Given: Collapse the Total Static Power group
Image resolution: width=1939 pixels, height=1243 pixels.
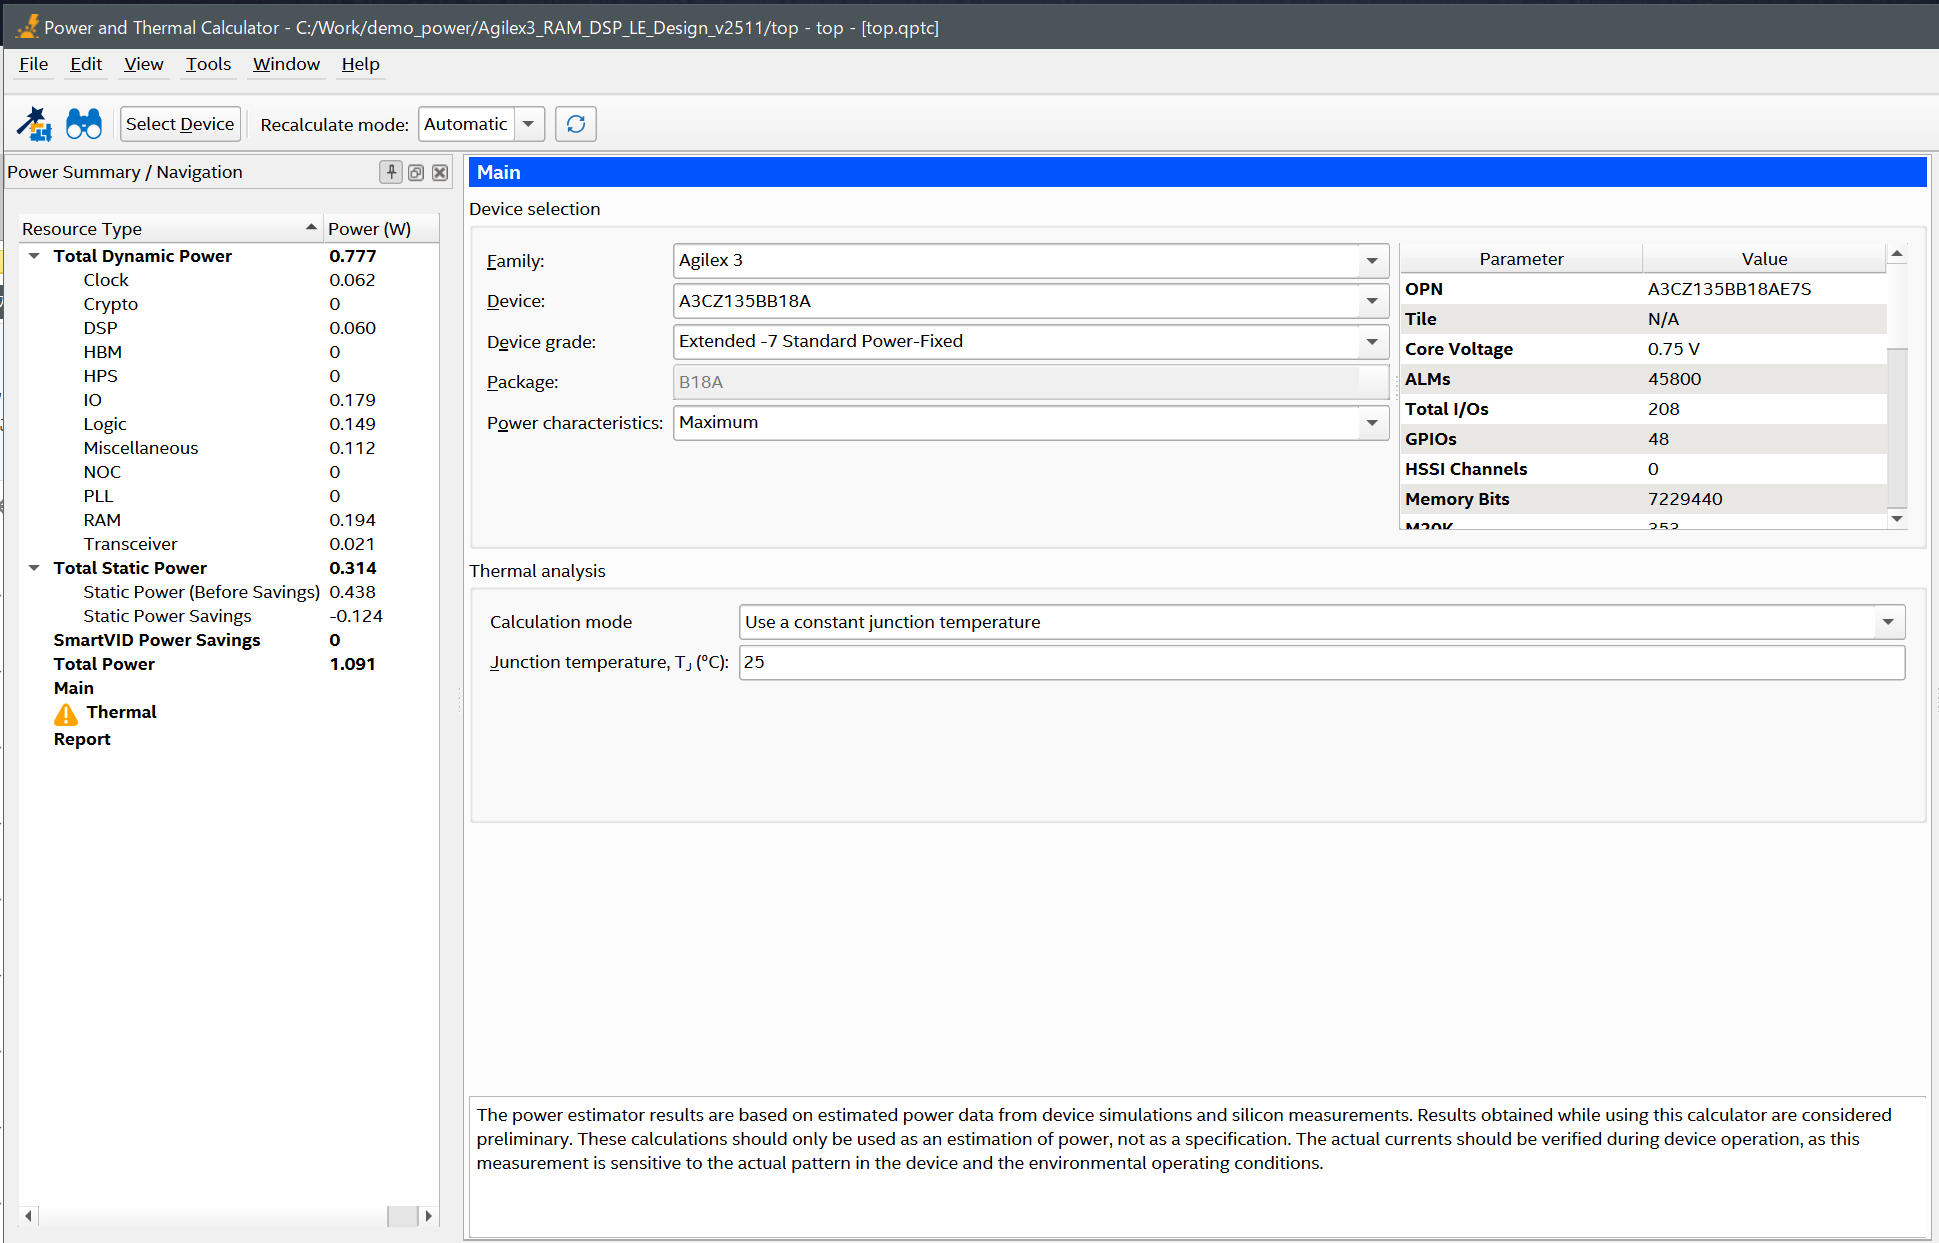Looking at the screenshot, I should click(x=34, y=568).
